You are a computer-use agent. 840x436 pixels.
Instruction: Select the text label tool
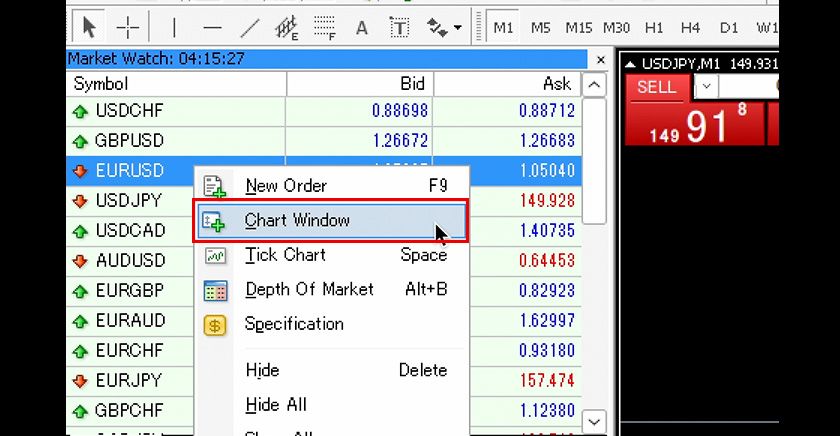click(399, 27)
